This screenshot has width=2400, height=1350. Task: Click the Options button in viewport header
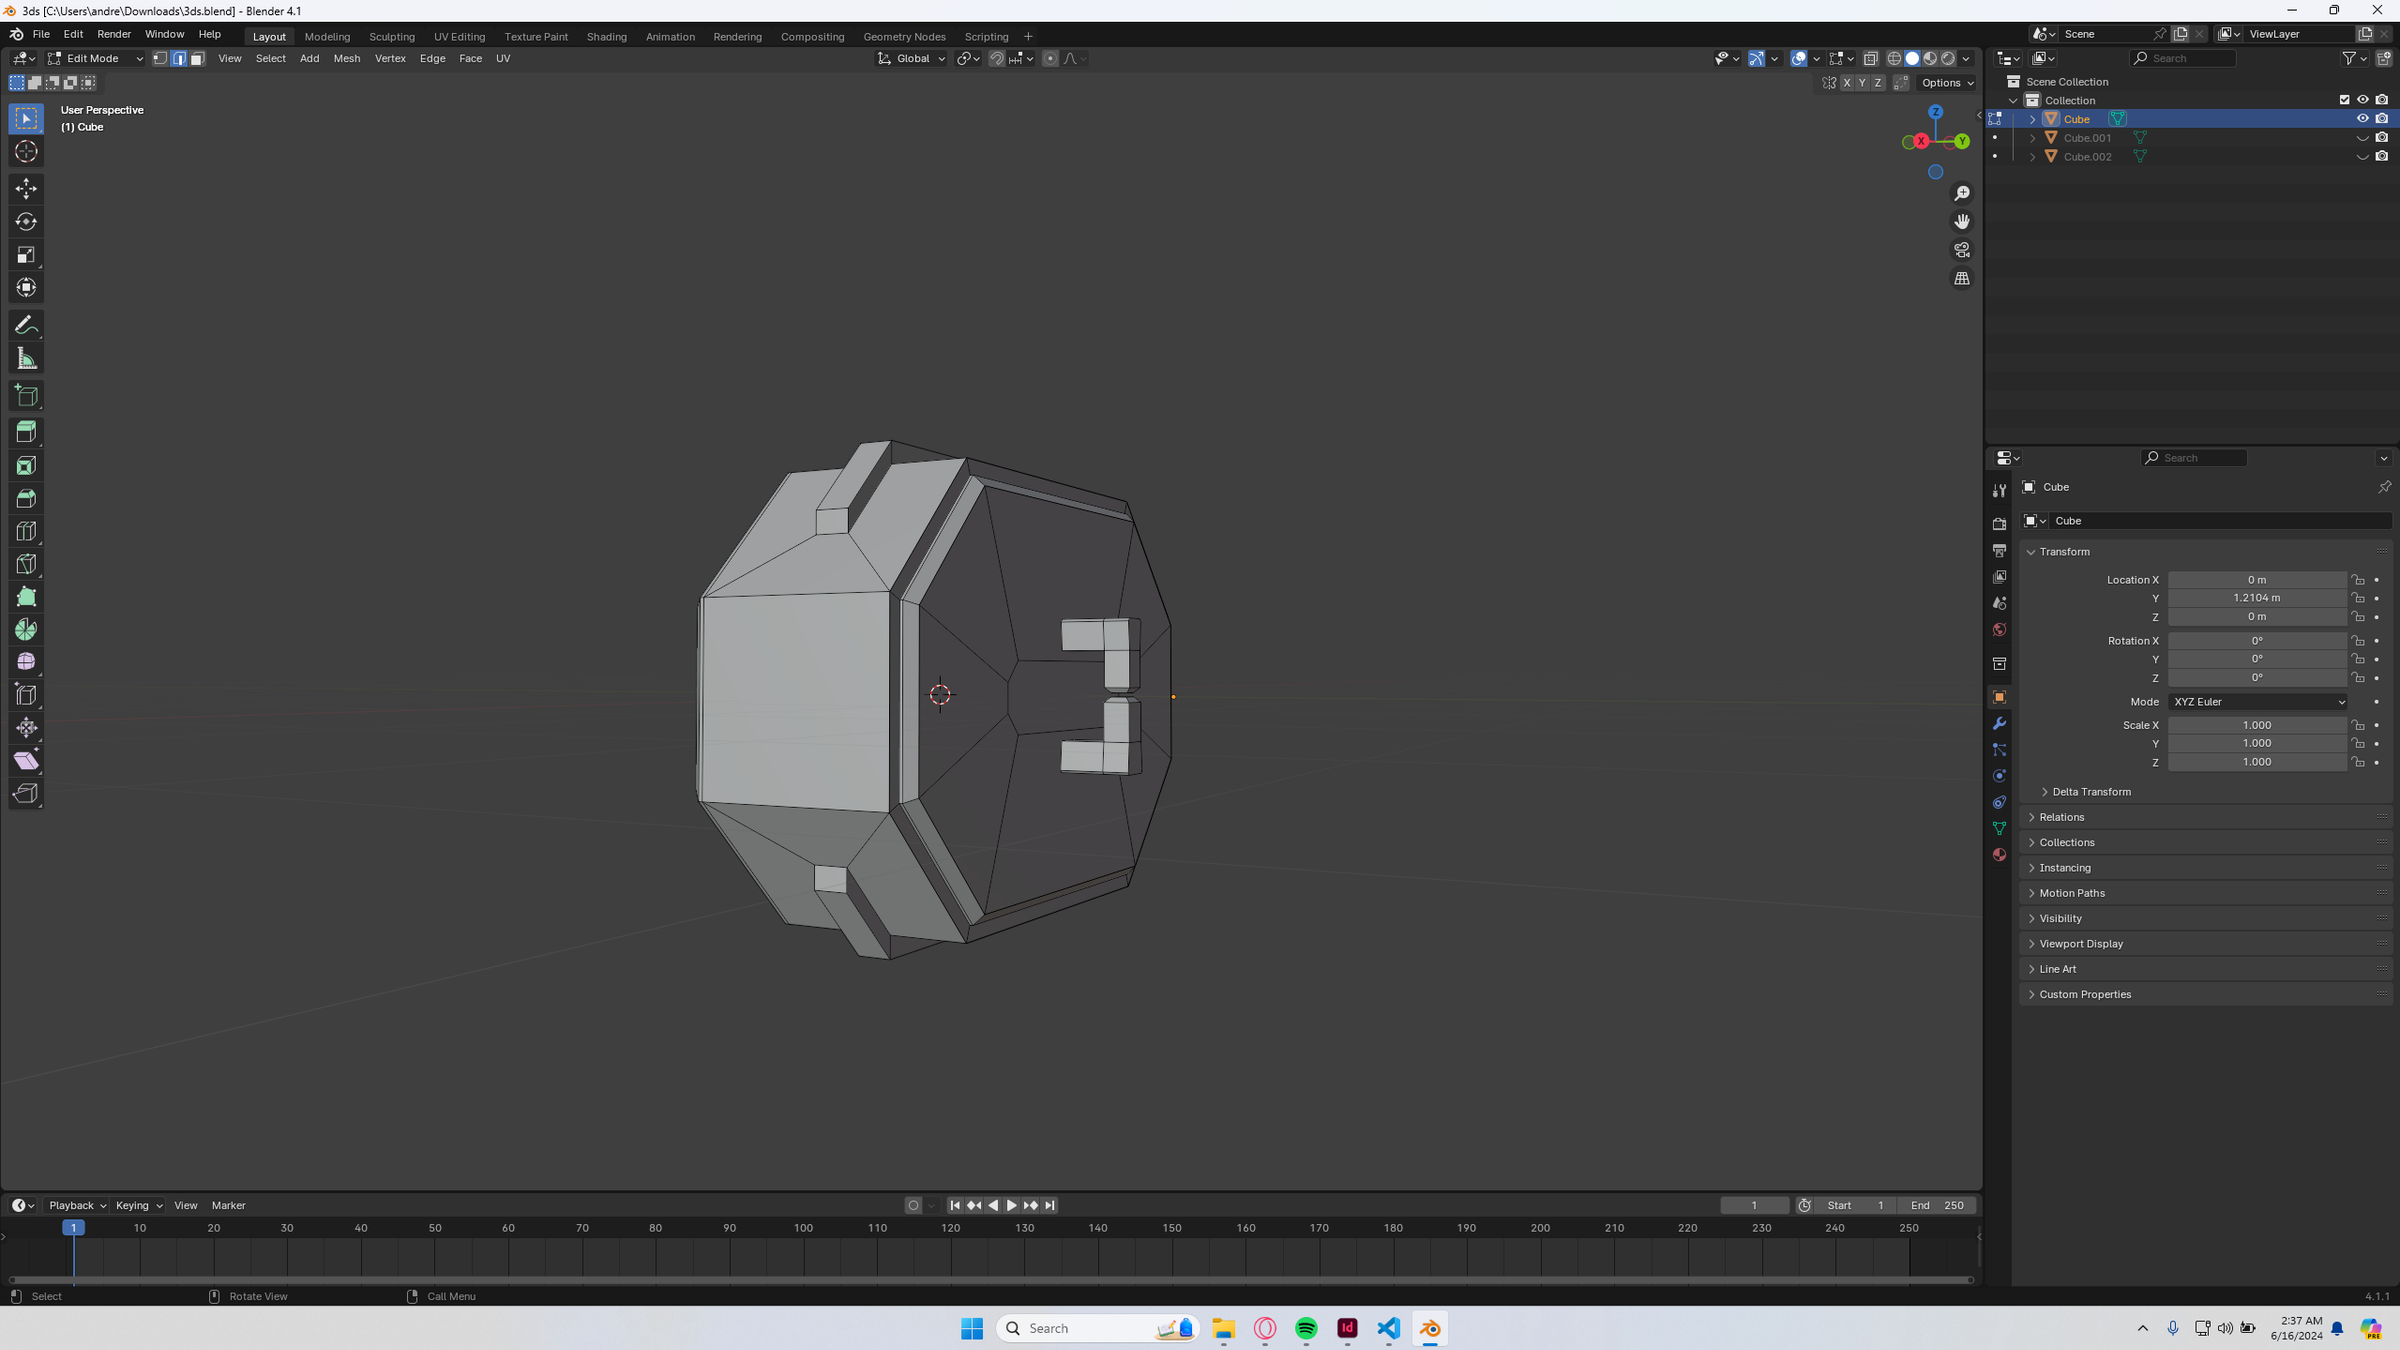point(1947,83)
